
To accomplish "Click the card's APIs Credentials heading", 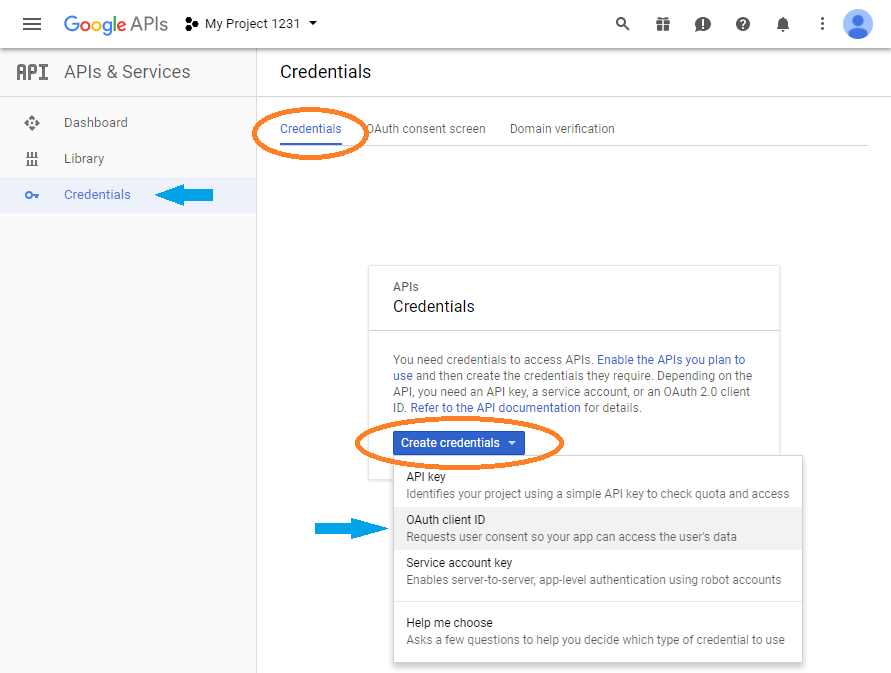I will click(434, 298).
